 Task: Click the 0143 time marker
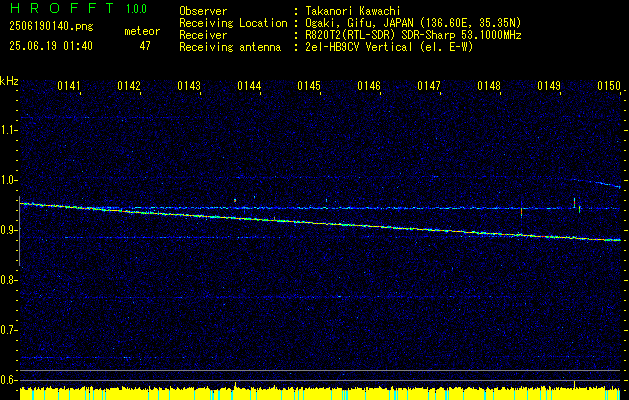(189, 86)
